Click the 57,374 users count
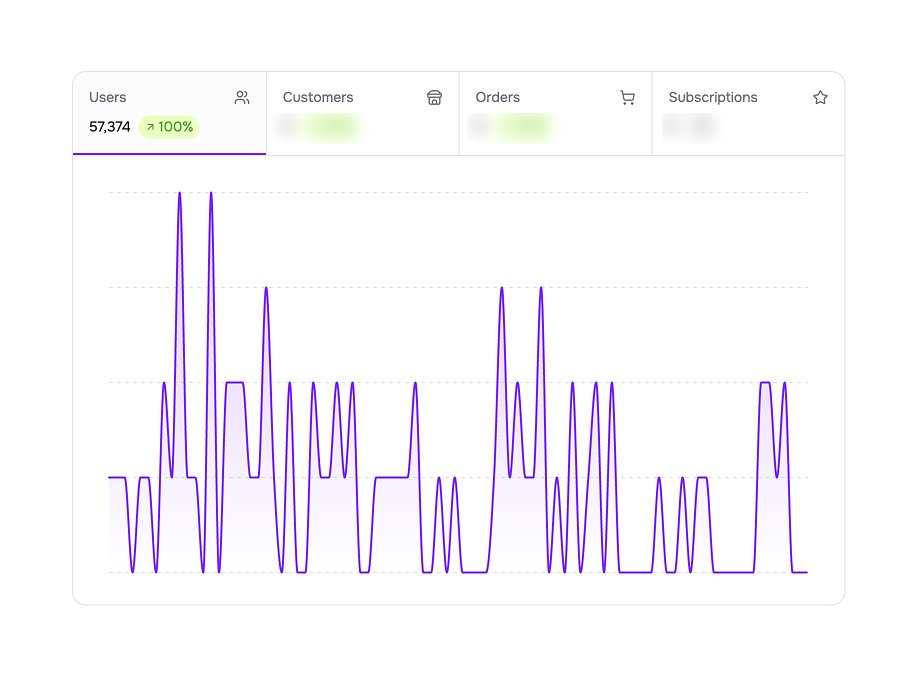The width and height of the screenshot is (920, 692). 110,127
